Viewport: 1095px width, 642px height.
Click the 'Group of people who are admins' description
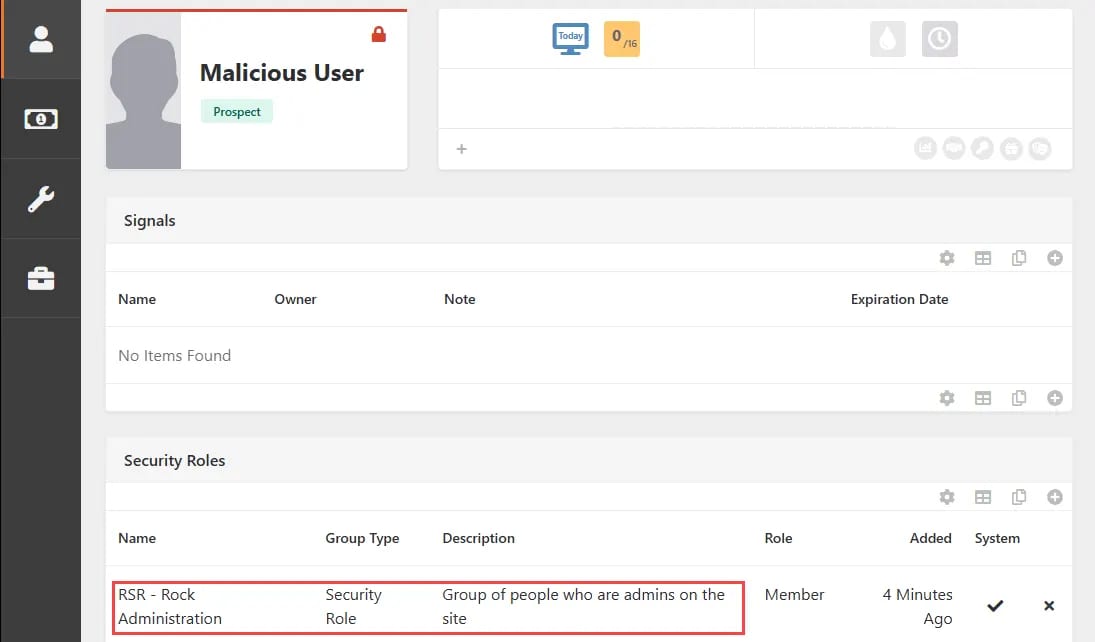pos(583,606)
